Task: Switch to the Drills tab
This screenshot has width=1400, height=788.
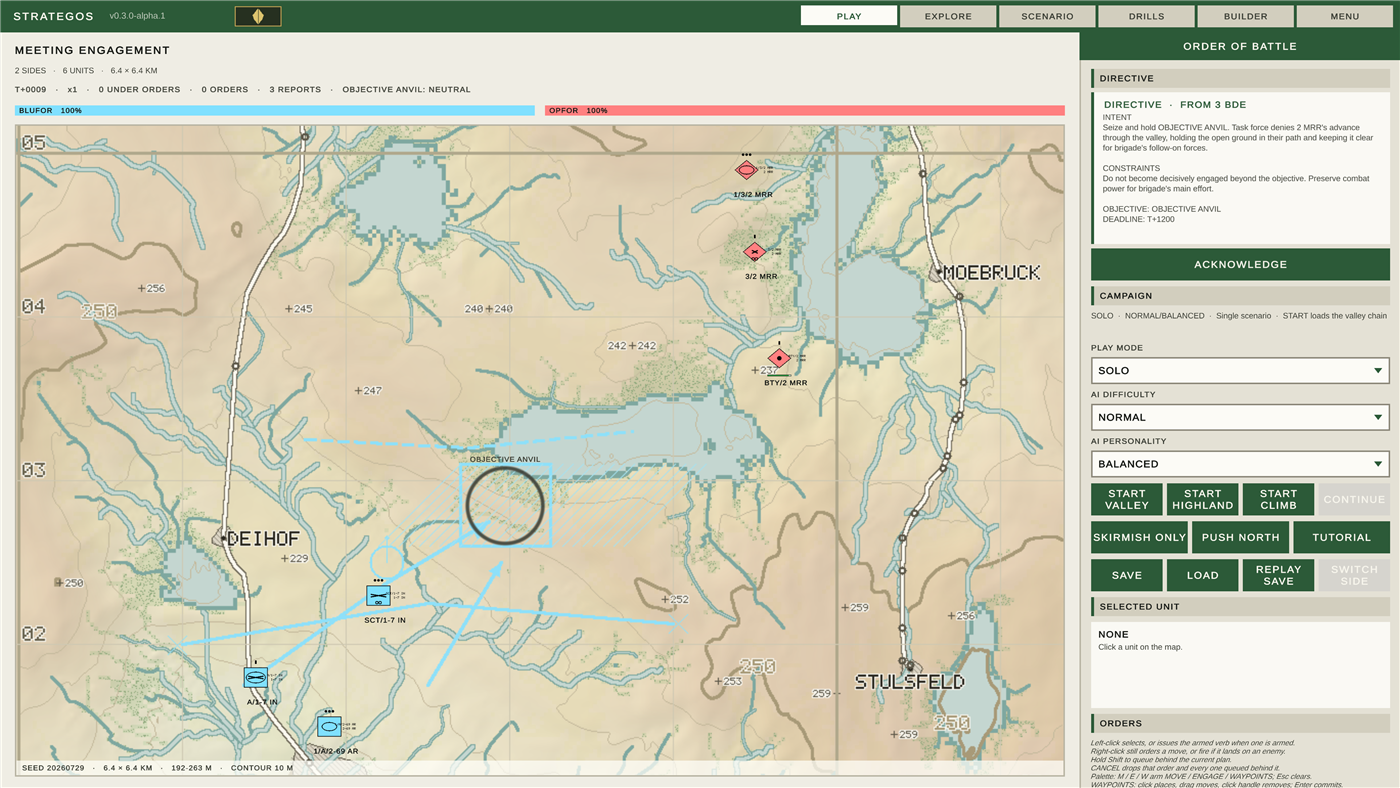Action: tap(1146, 16)
